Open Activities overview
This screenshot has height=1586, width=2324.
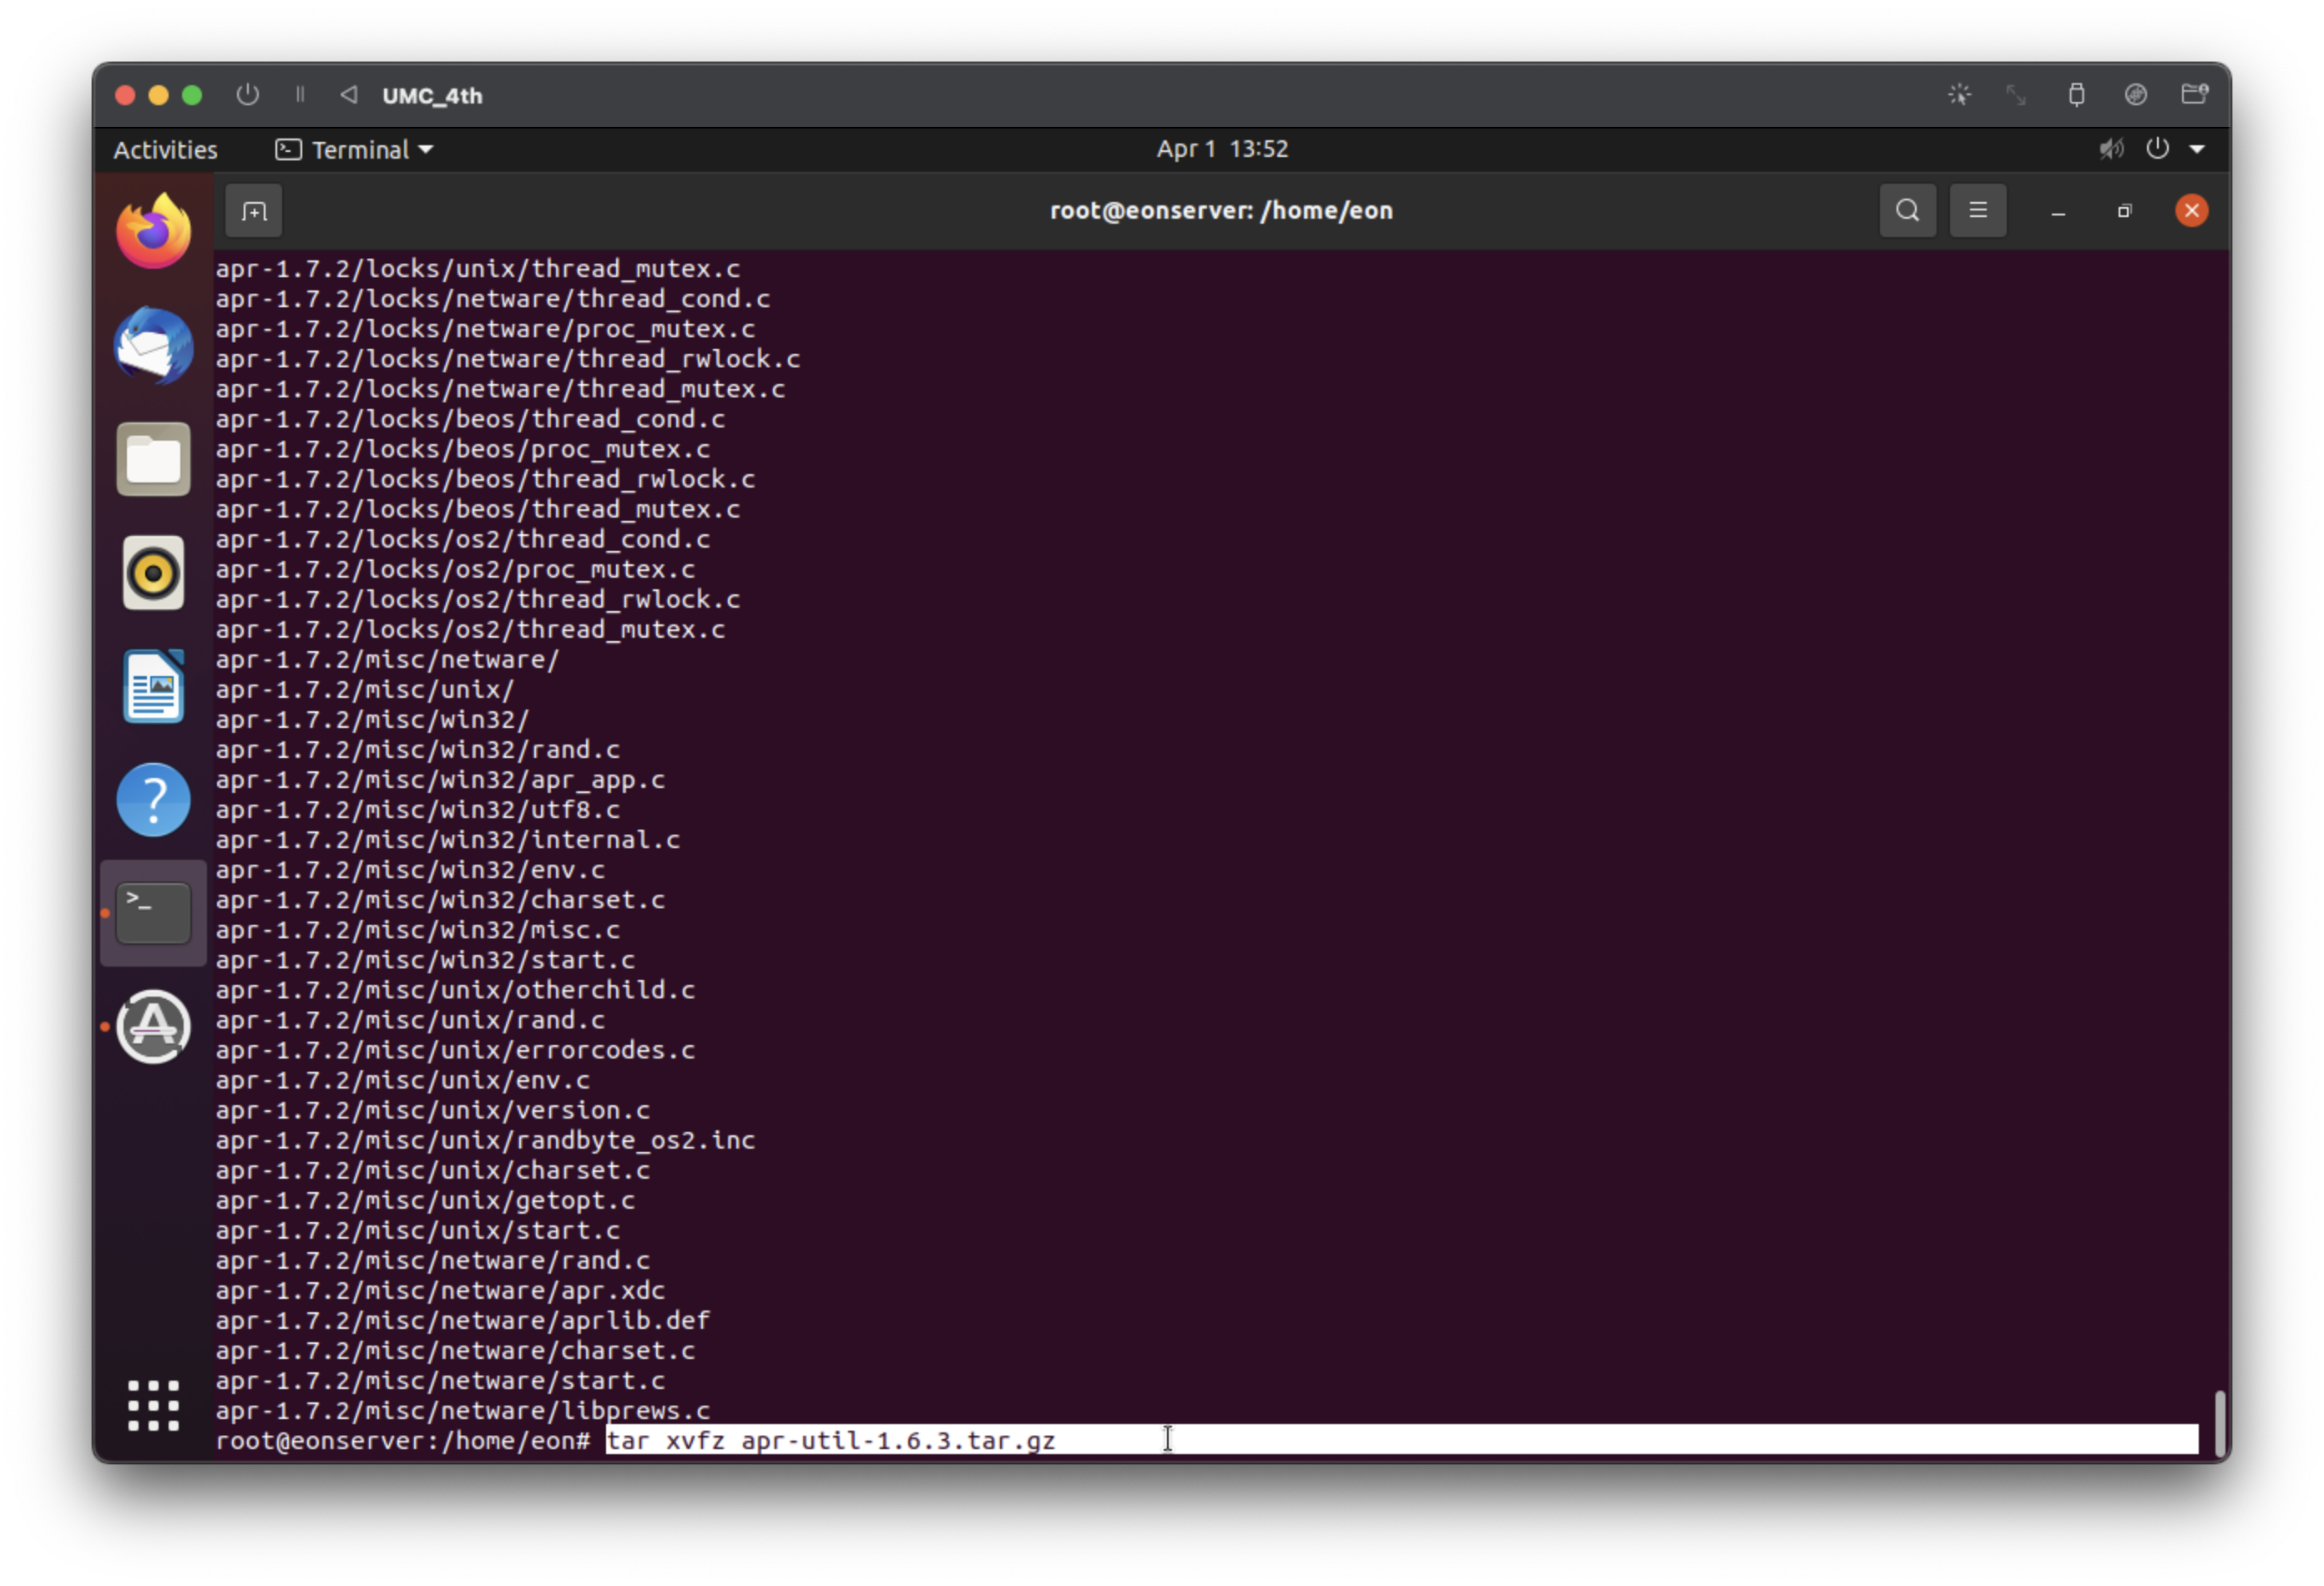[165, 149]
